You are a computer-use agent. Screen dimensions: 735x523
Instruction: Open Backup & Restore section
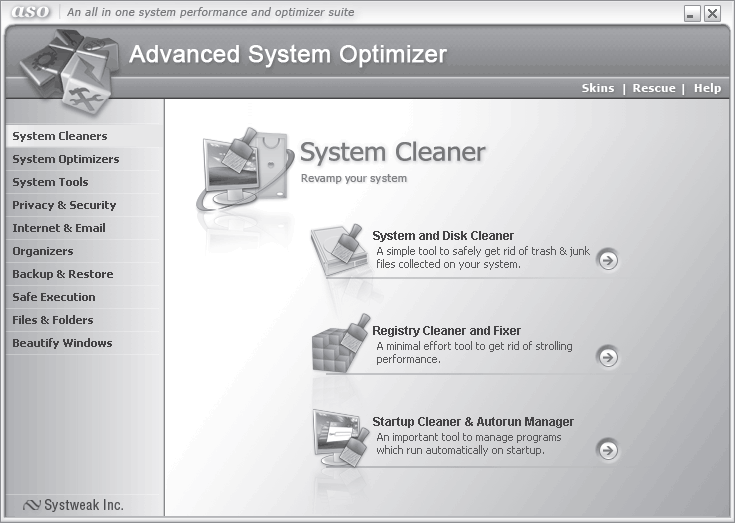point(62,274)
